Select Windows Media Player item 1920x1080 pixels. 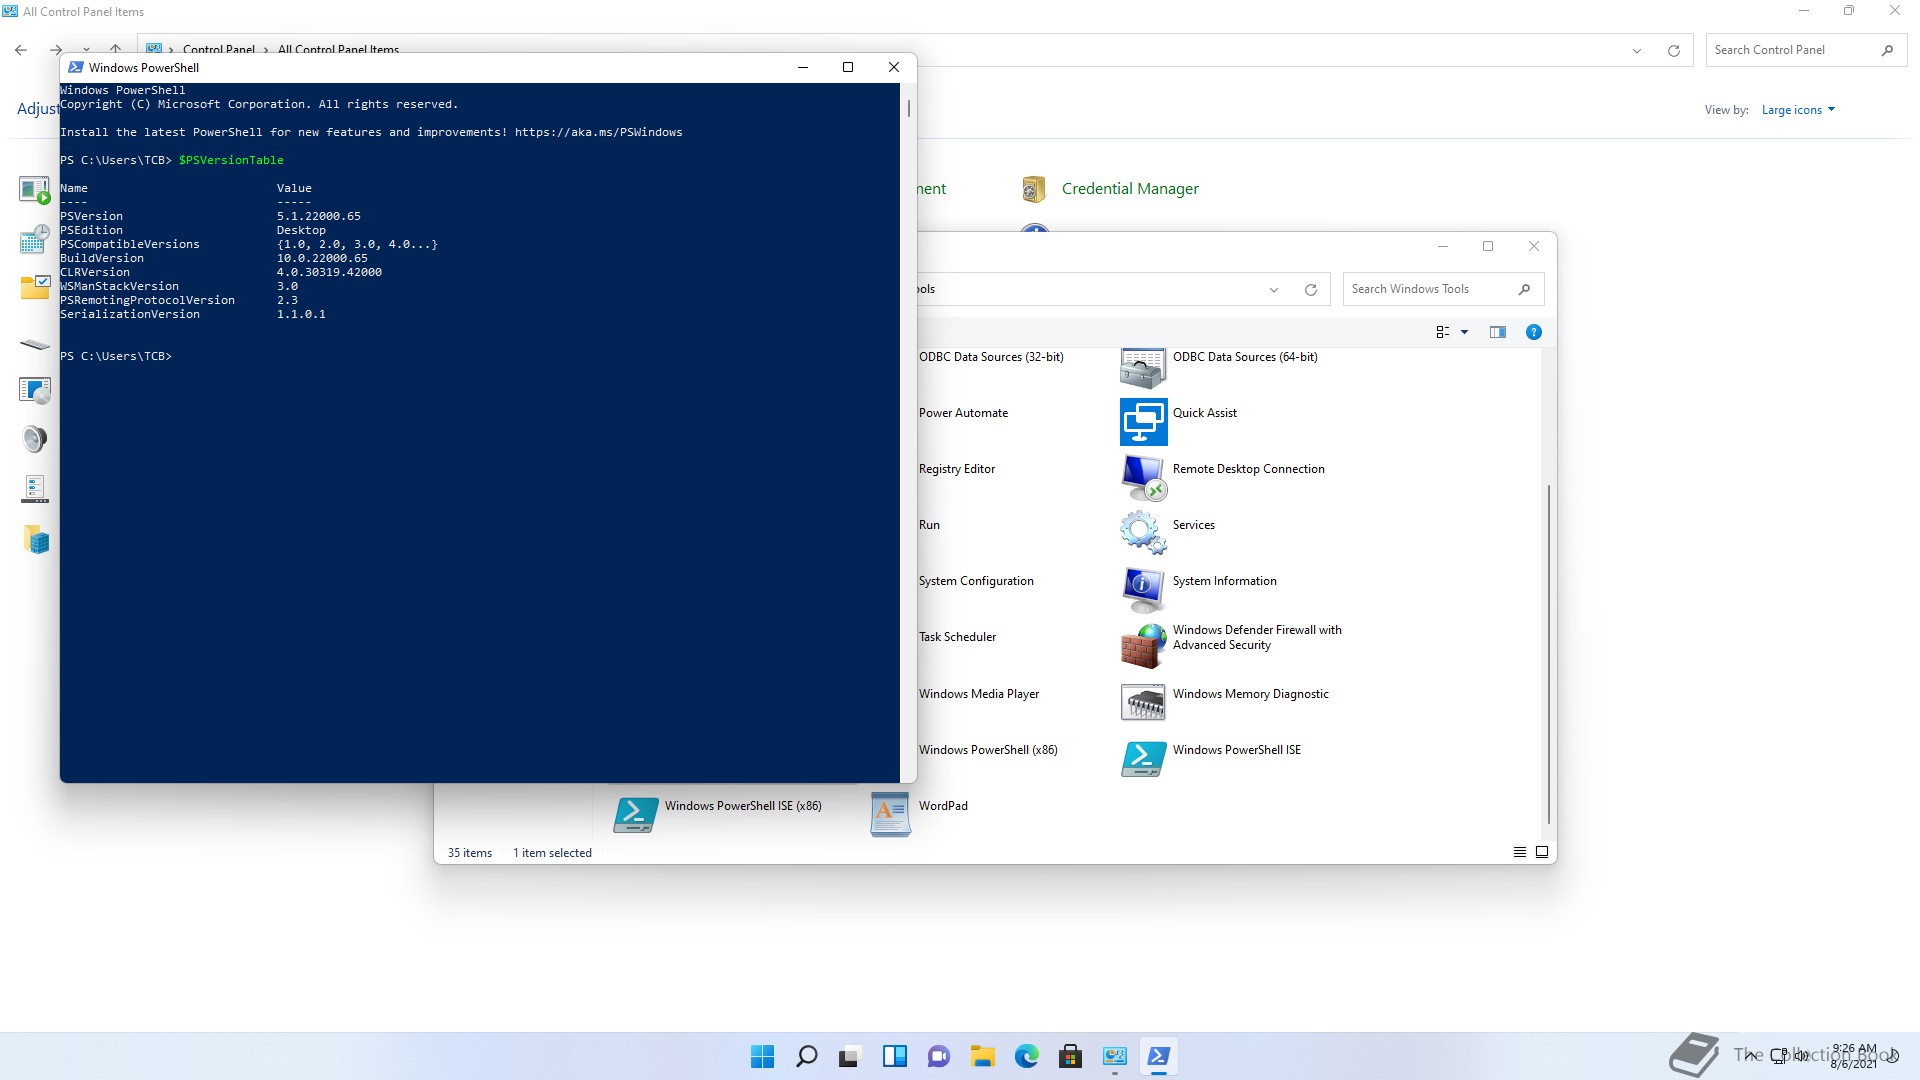point(979,694)
